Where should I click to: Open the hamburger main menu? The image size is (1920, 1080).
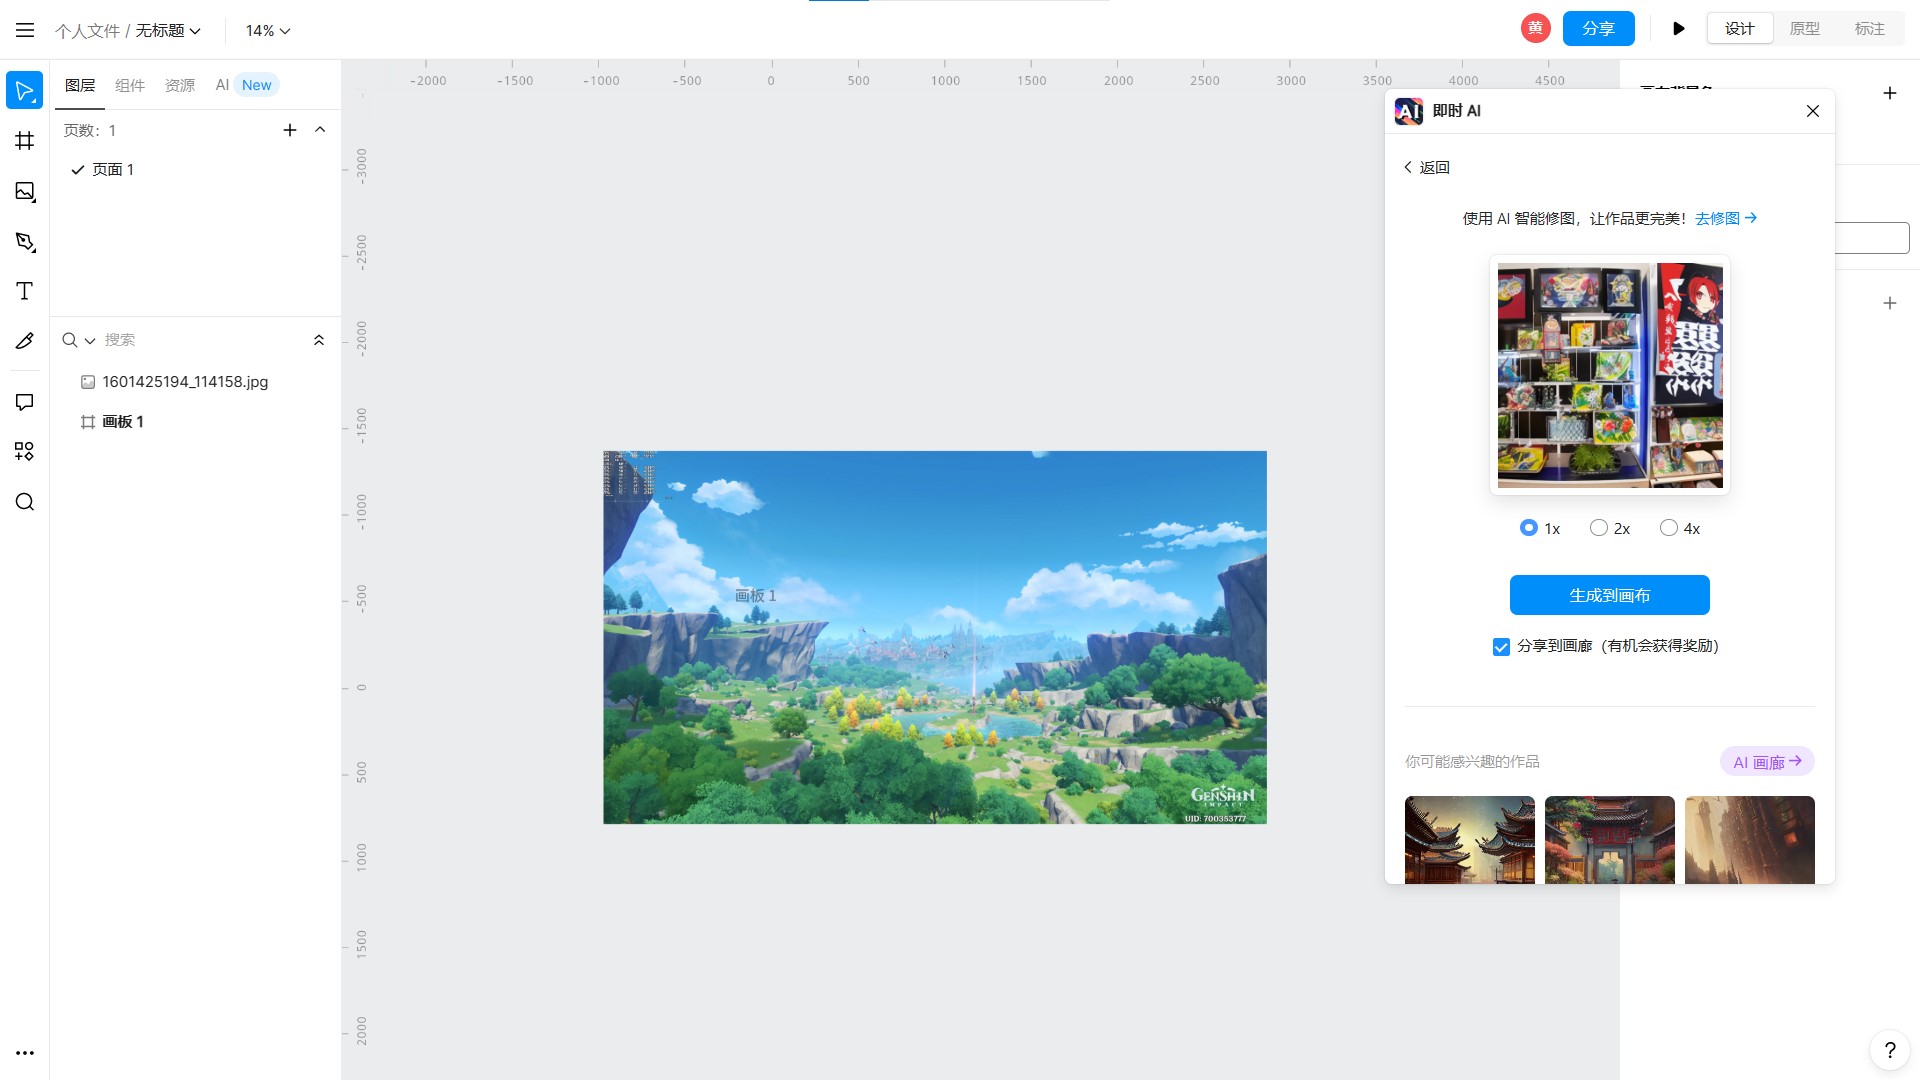pyautogui.click(x=25, y=30)
